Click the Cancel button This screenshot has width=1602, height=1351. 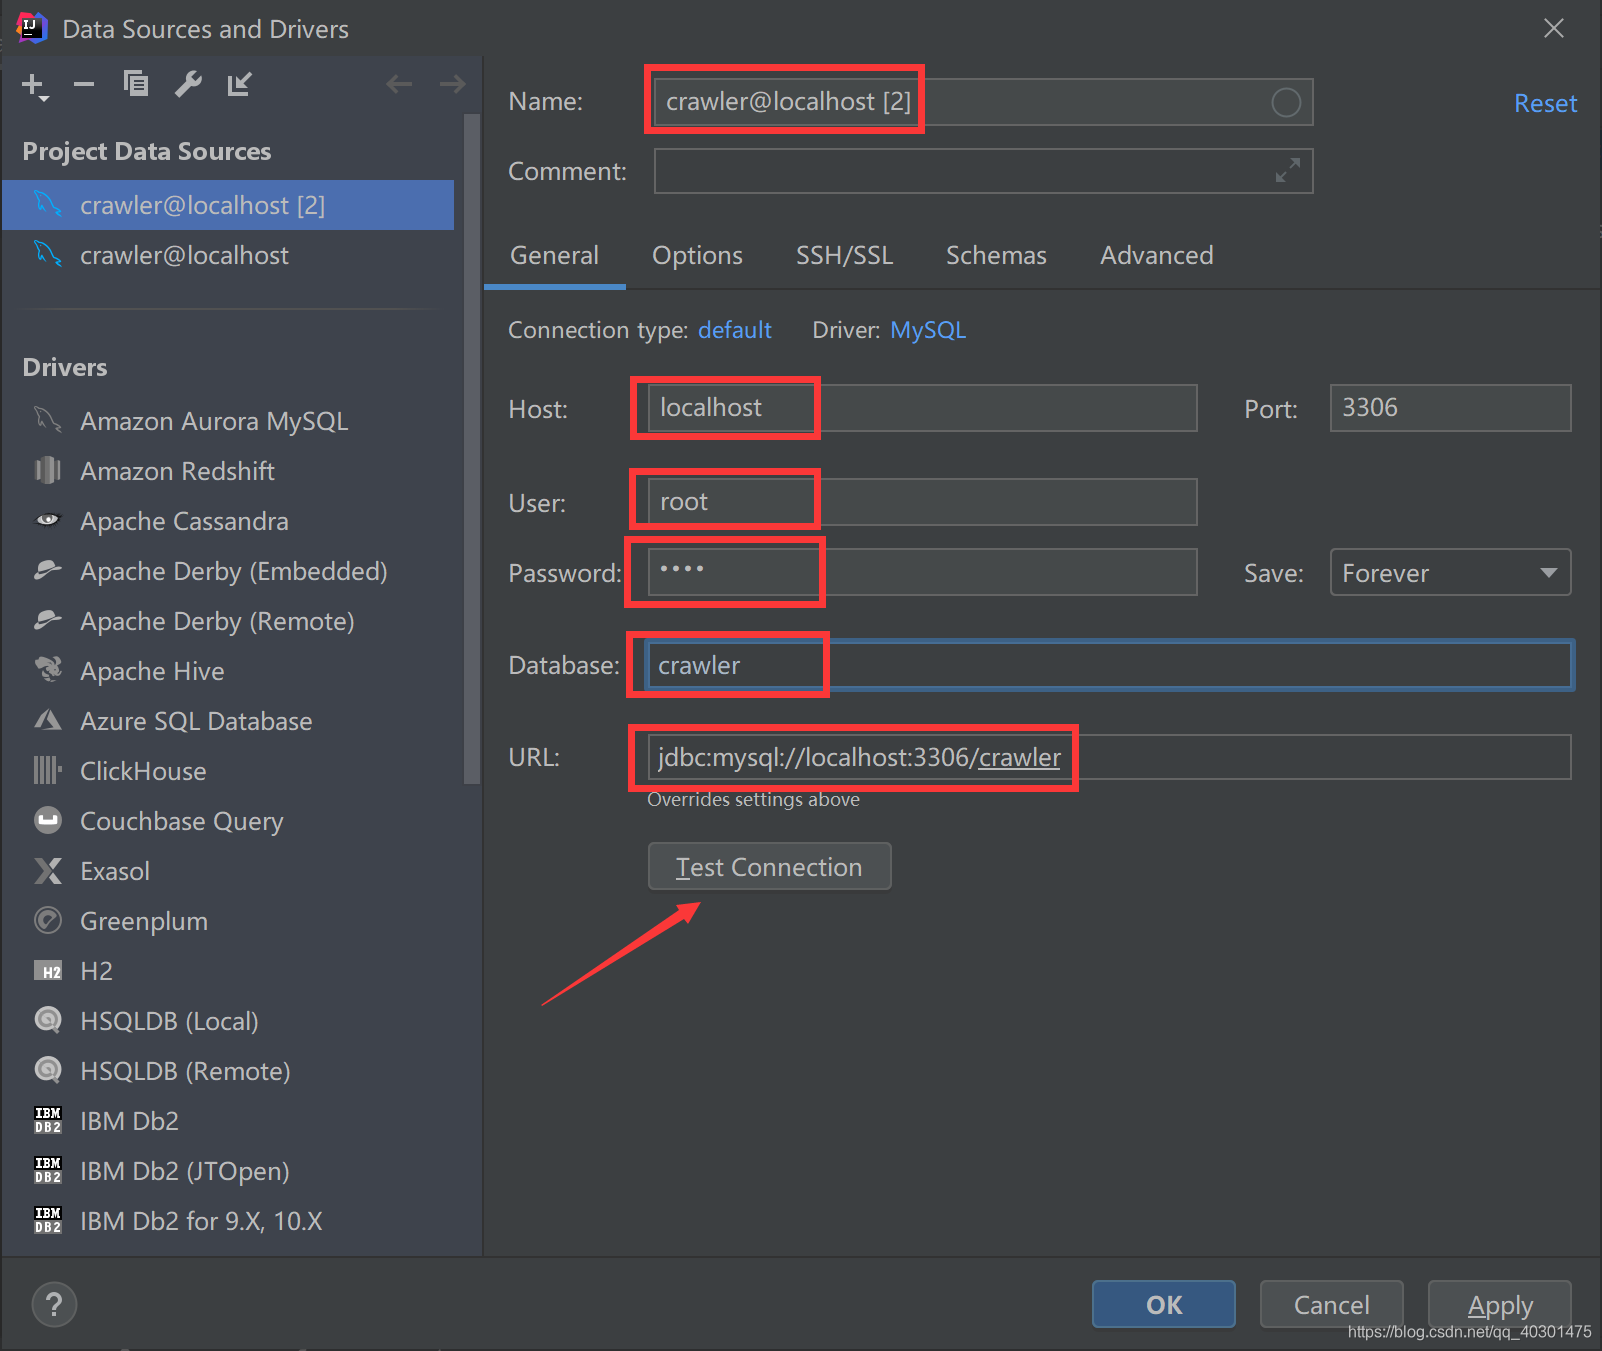[1331, 1304]
